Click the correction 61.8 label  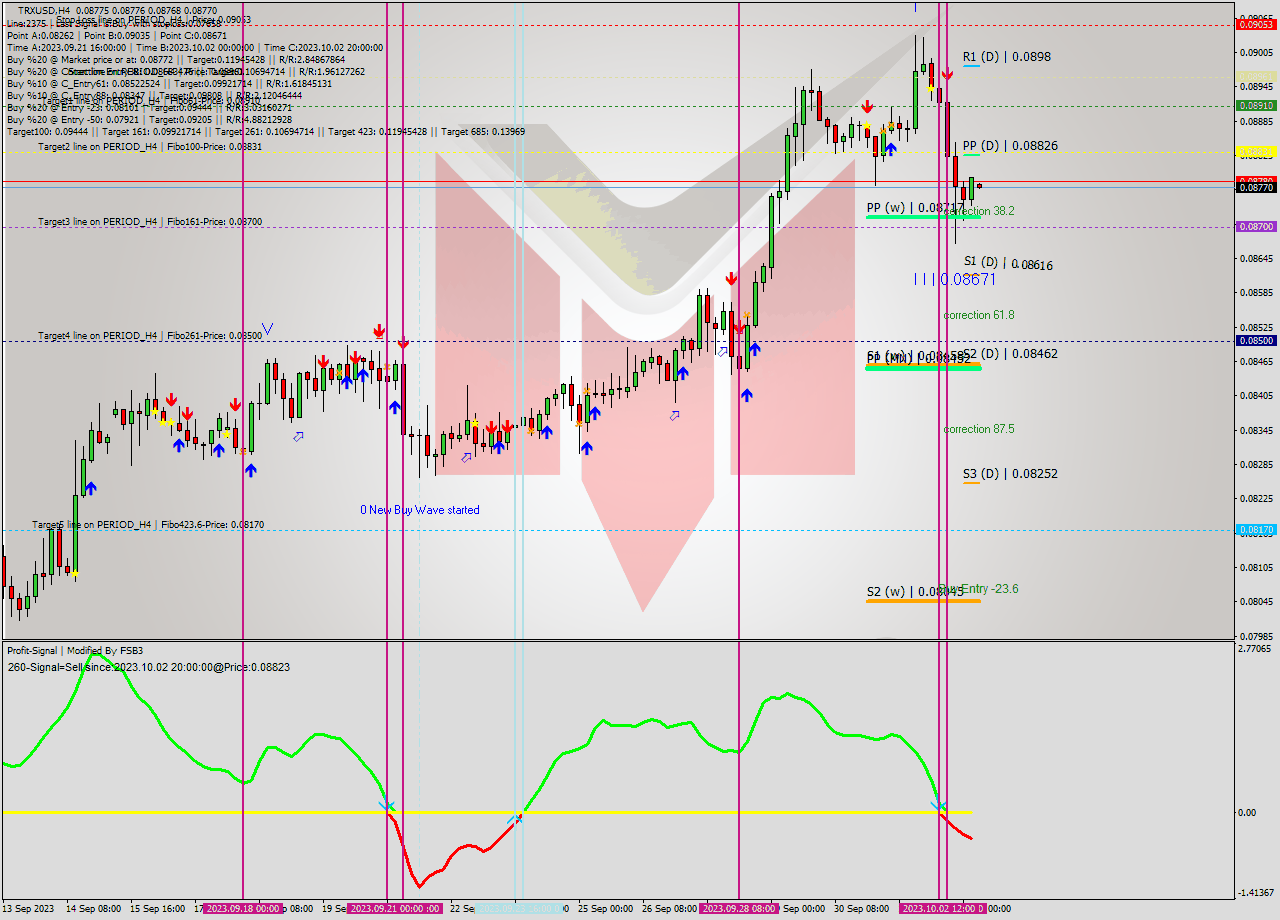pos(979,315)
